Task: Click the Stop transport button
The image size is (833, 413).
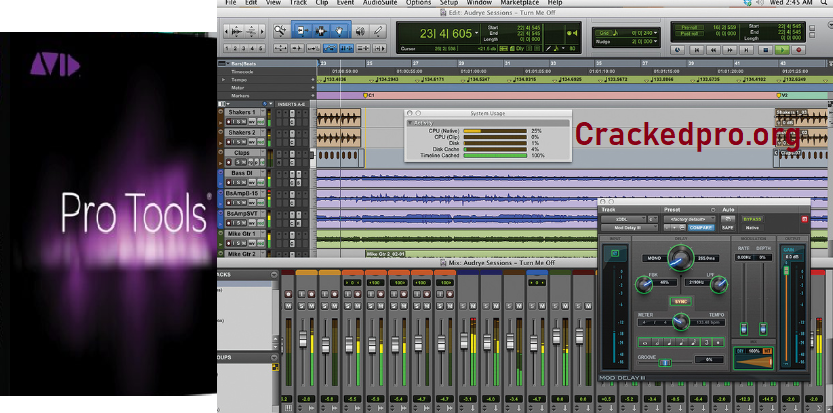Action: pyautogui.click(x=765, y=50)
